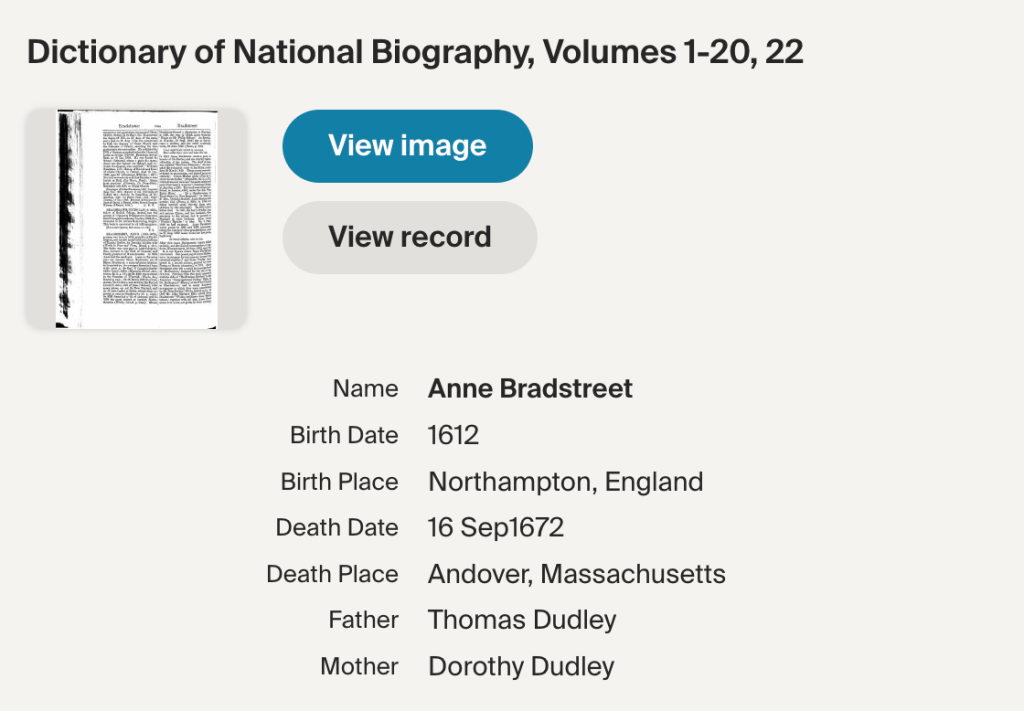The width and height of the screenshot is (1024, 711).
Task: Select the birth year 1612
Action: point(453,436)
